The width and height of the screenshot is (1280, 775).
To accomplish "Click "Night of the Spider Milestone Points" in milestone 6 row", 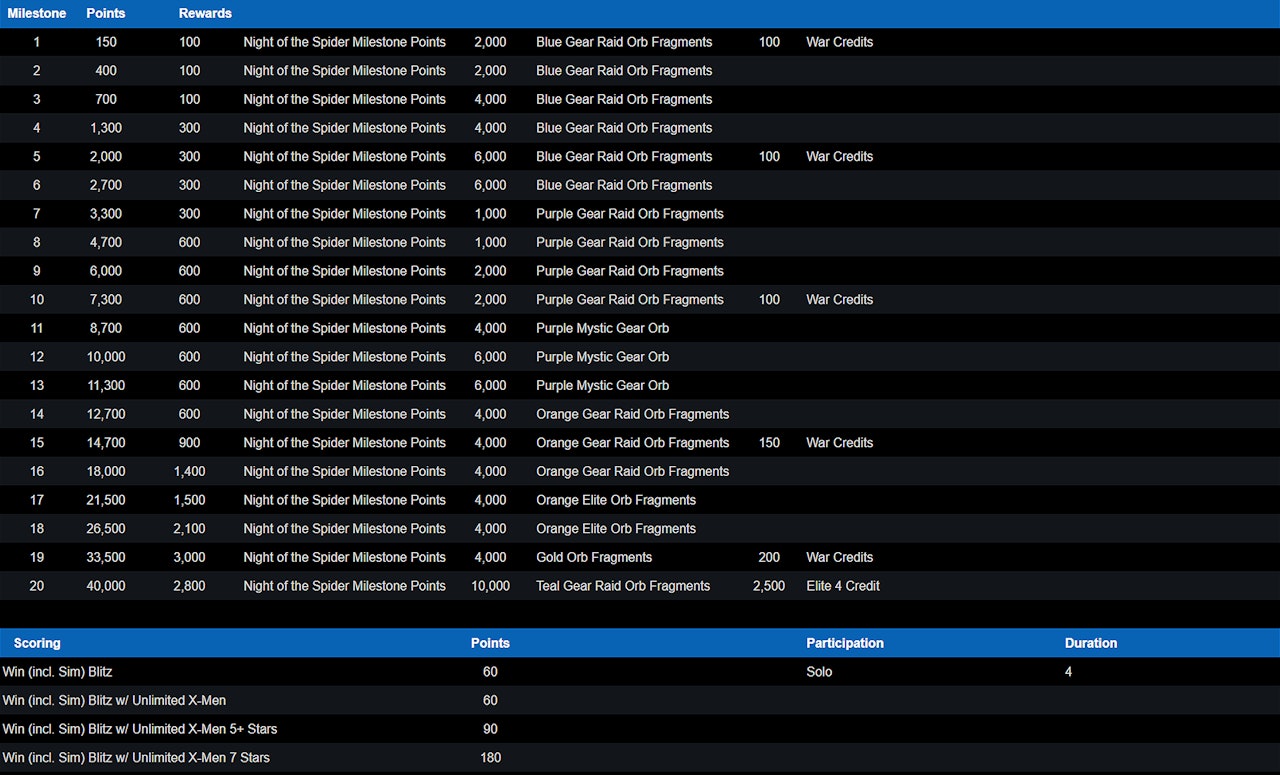I will [x=344, y=185].
